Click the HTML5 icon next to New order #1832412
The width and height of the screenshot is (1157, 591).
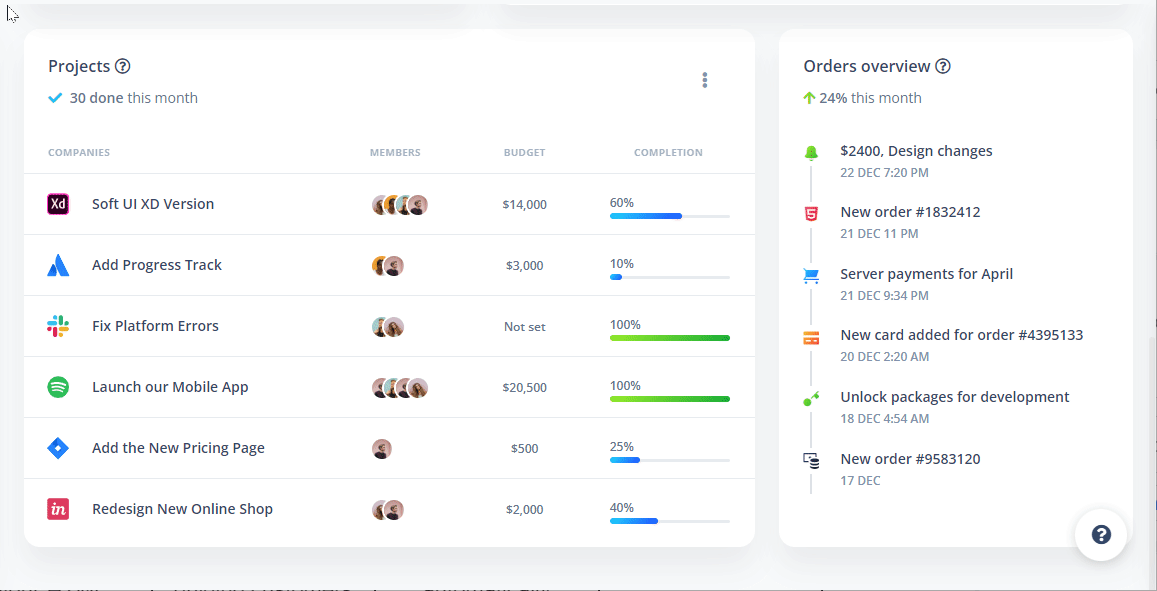coord(811,213)
